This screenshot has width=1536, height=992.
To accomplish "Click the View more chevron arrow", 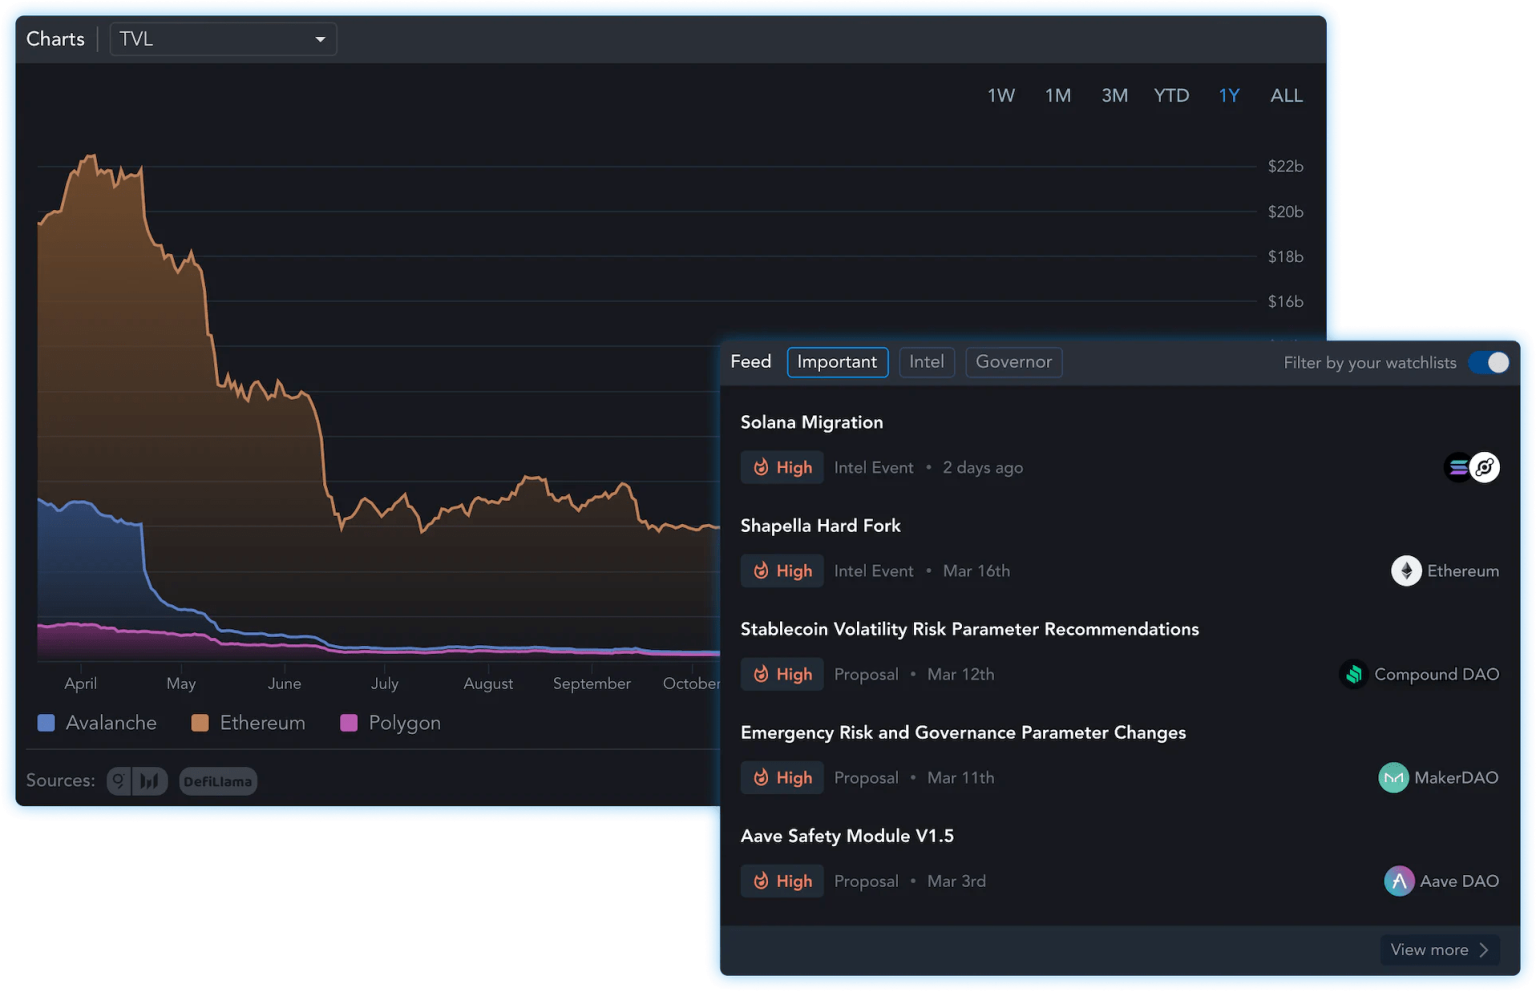I will [1484, 950].
